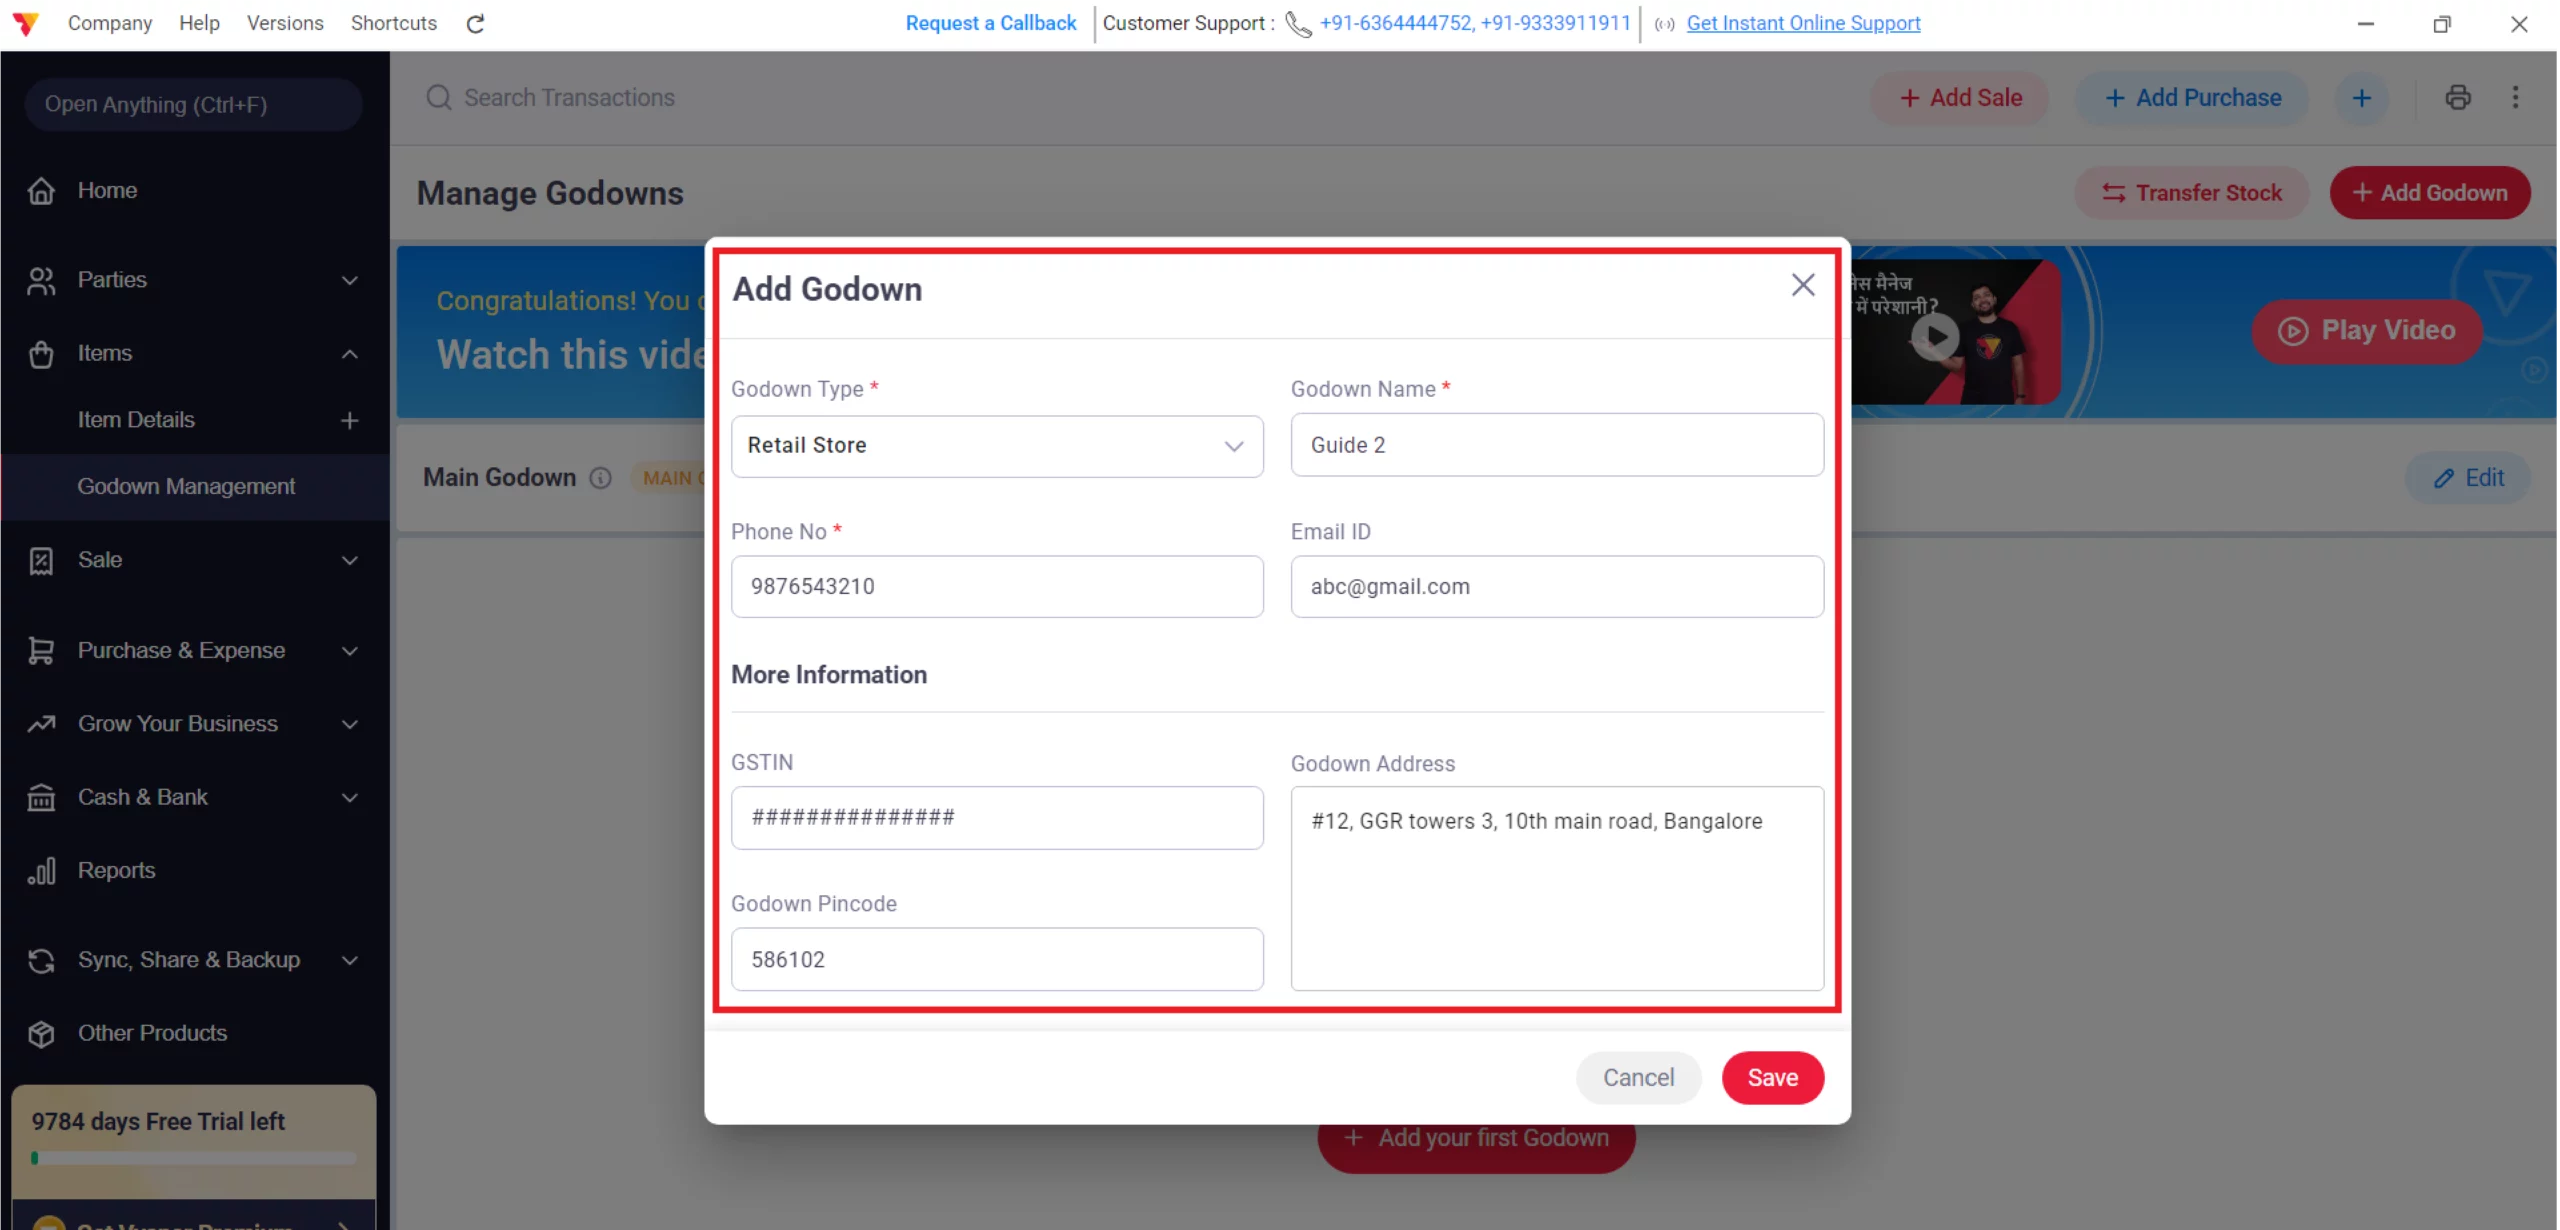2560x1230 pixels.
Task: Click the plus icon beside Add Purchase
Action: pos(2363,97)
